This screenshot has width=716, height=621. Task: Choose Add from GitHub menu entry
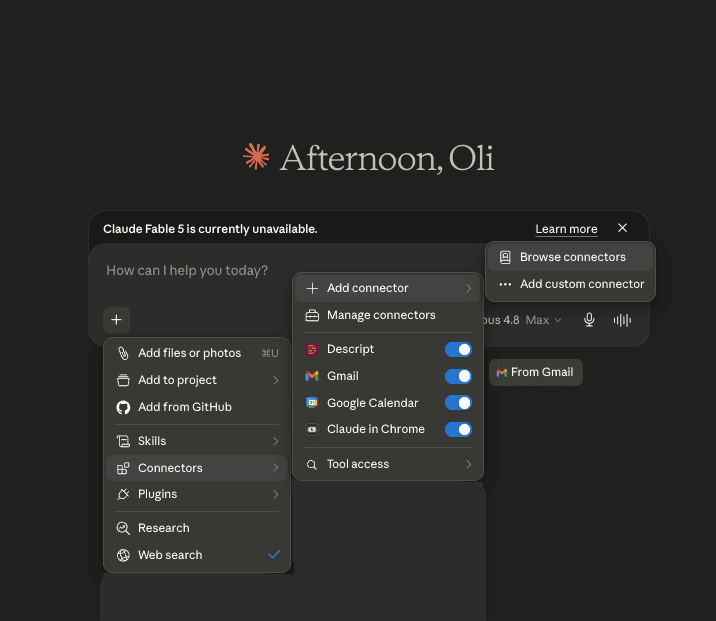197,407
